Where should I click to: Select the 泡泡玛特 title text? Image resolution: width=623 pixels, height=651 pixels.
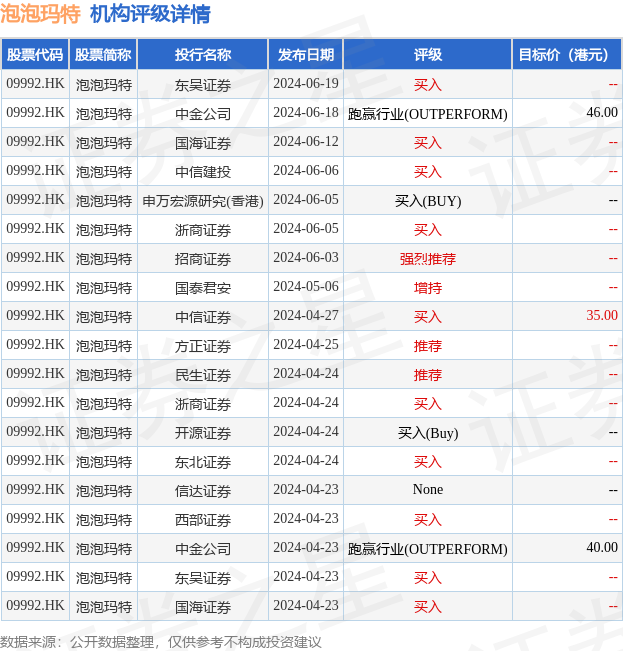[40, 14]
